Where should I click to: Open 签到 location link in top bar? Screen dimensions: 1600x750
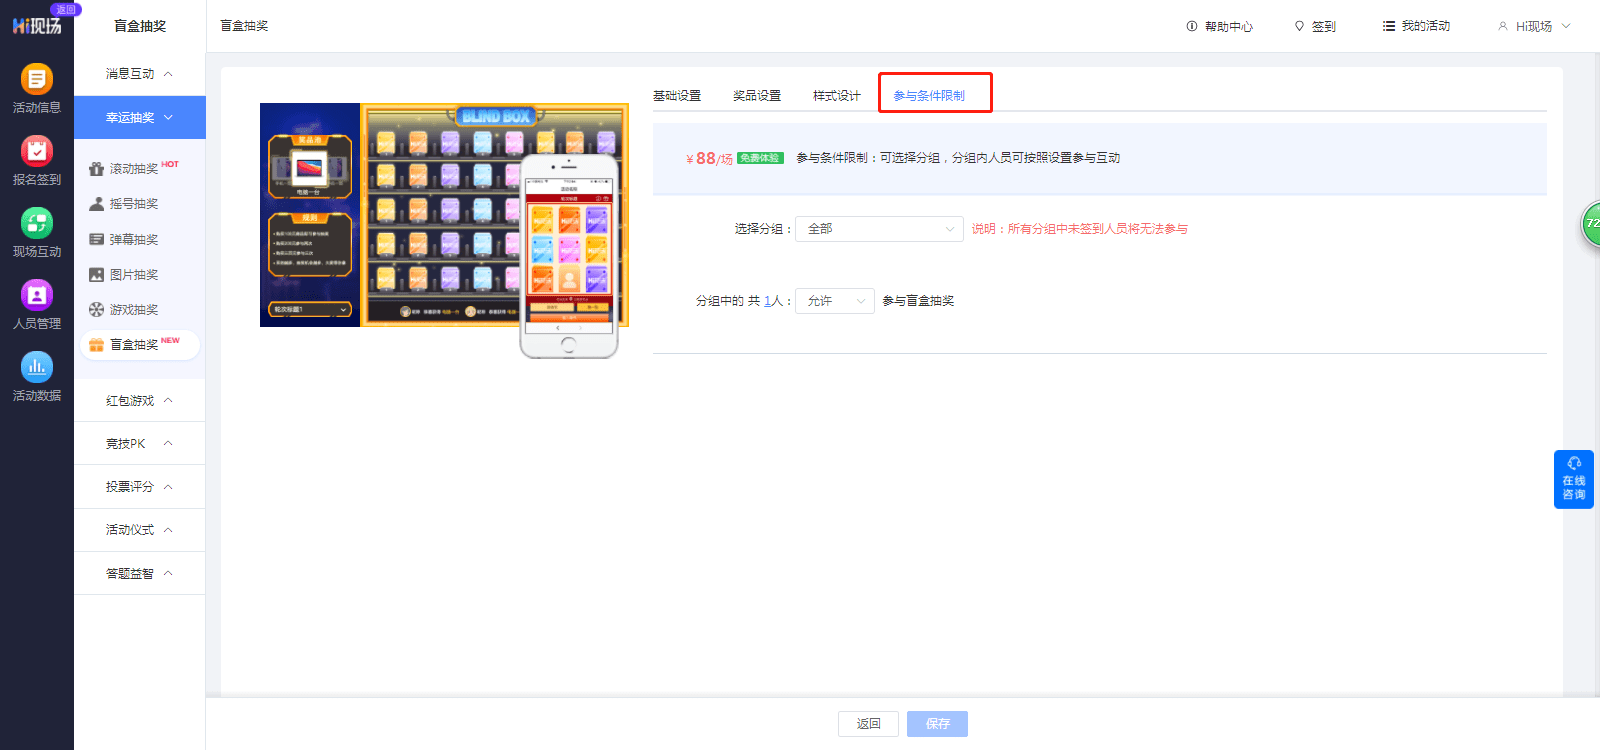click(1315, 27)
